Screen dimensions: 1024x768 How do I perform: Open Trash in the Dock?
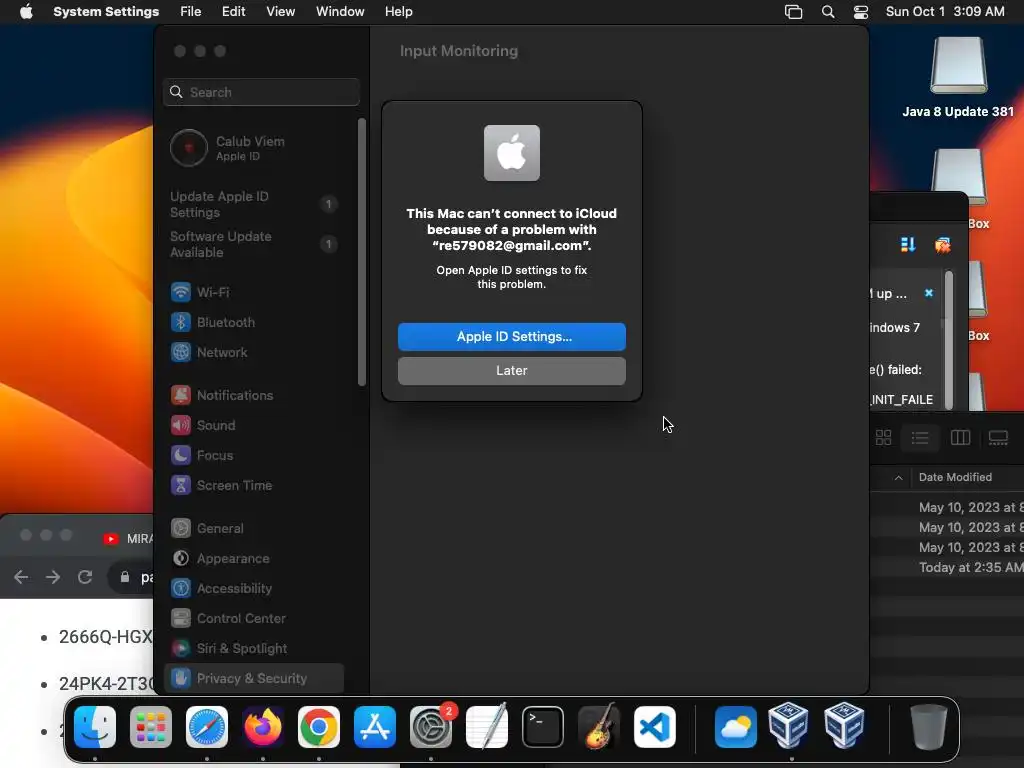[929, 727]
